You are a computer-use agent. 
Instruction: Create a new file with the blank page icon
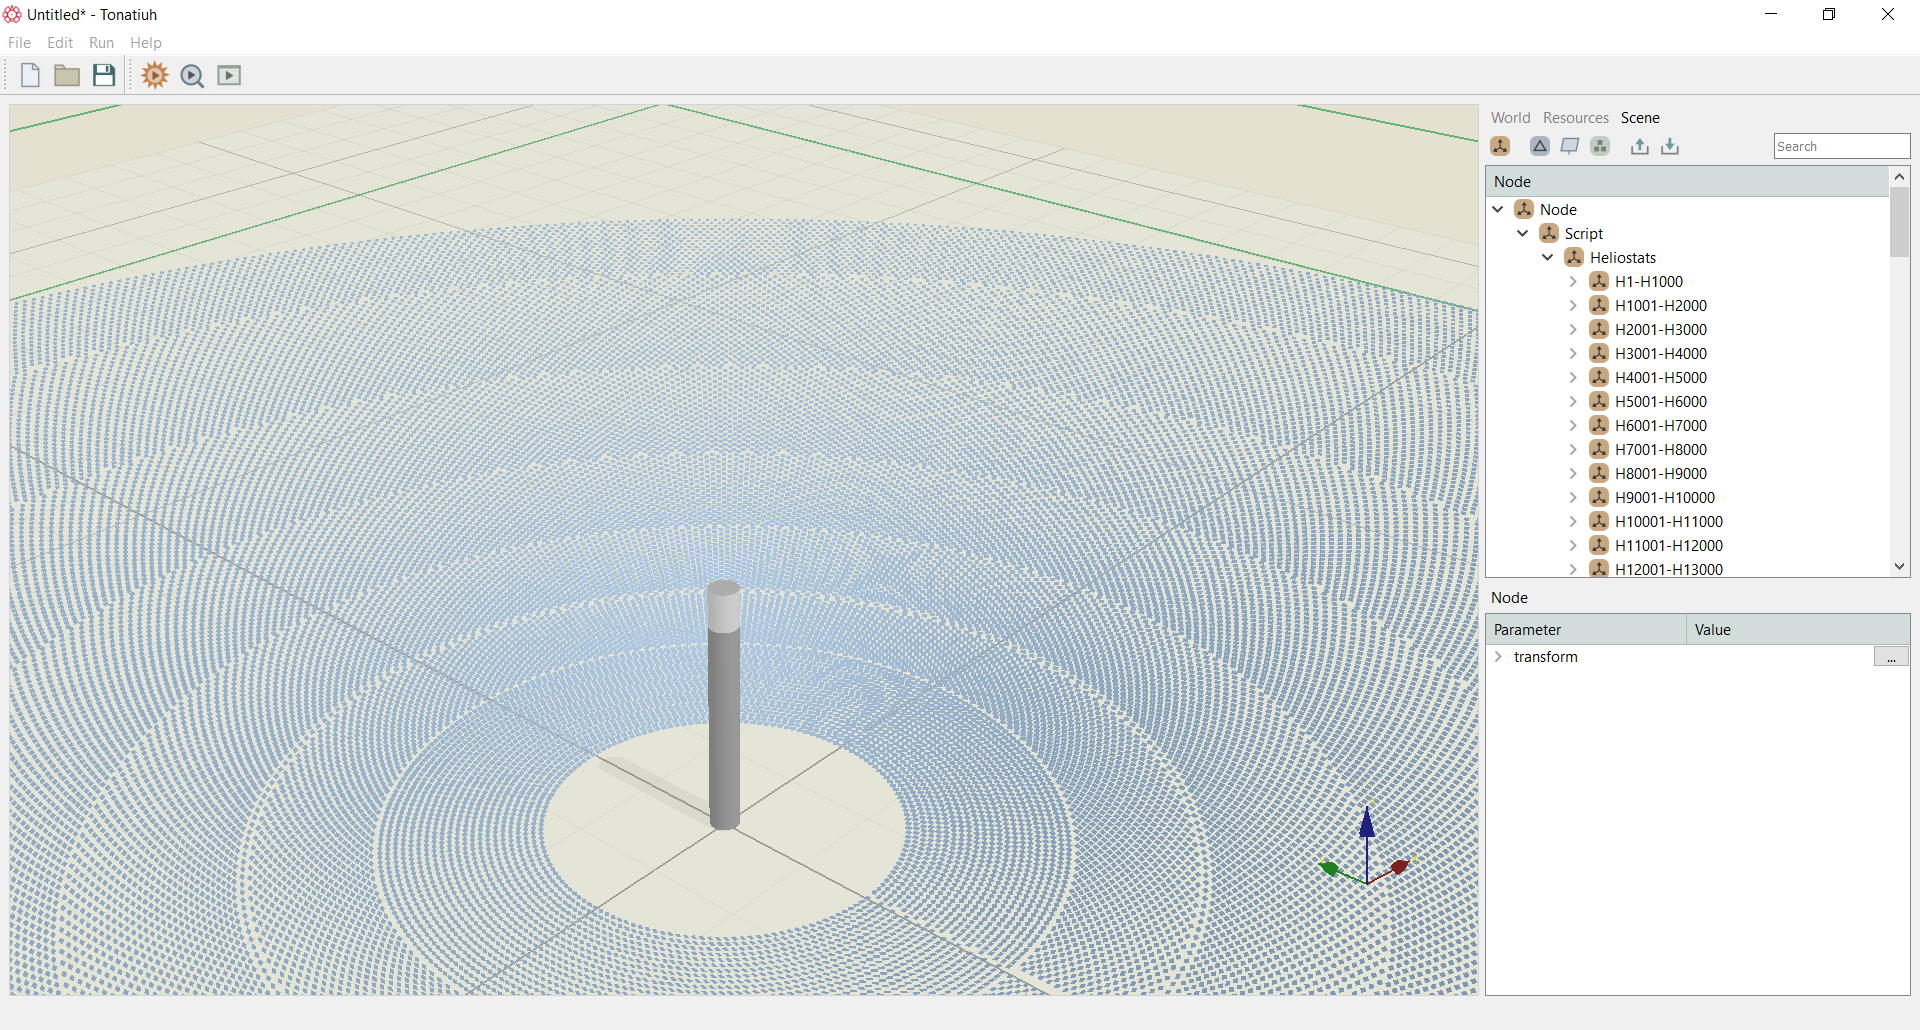tap(30, 76)
